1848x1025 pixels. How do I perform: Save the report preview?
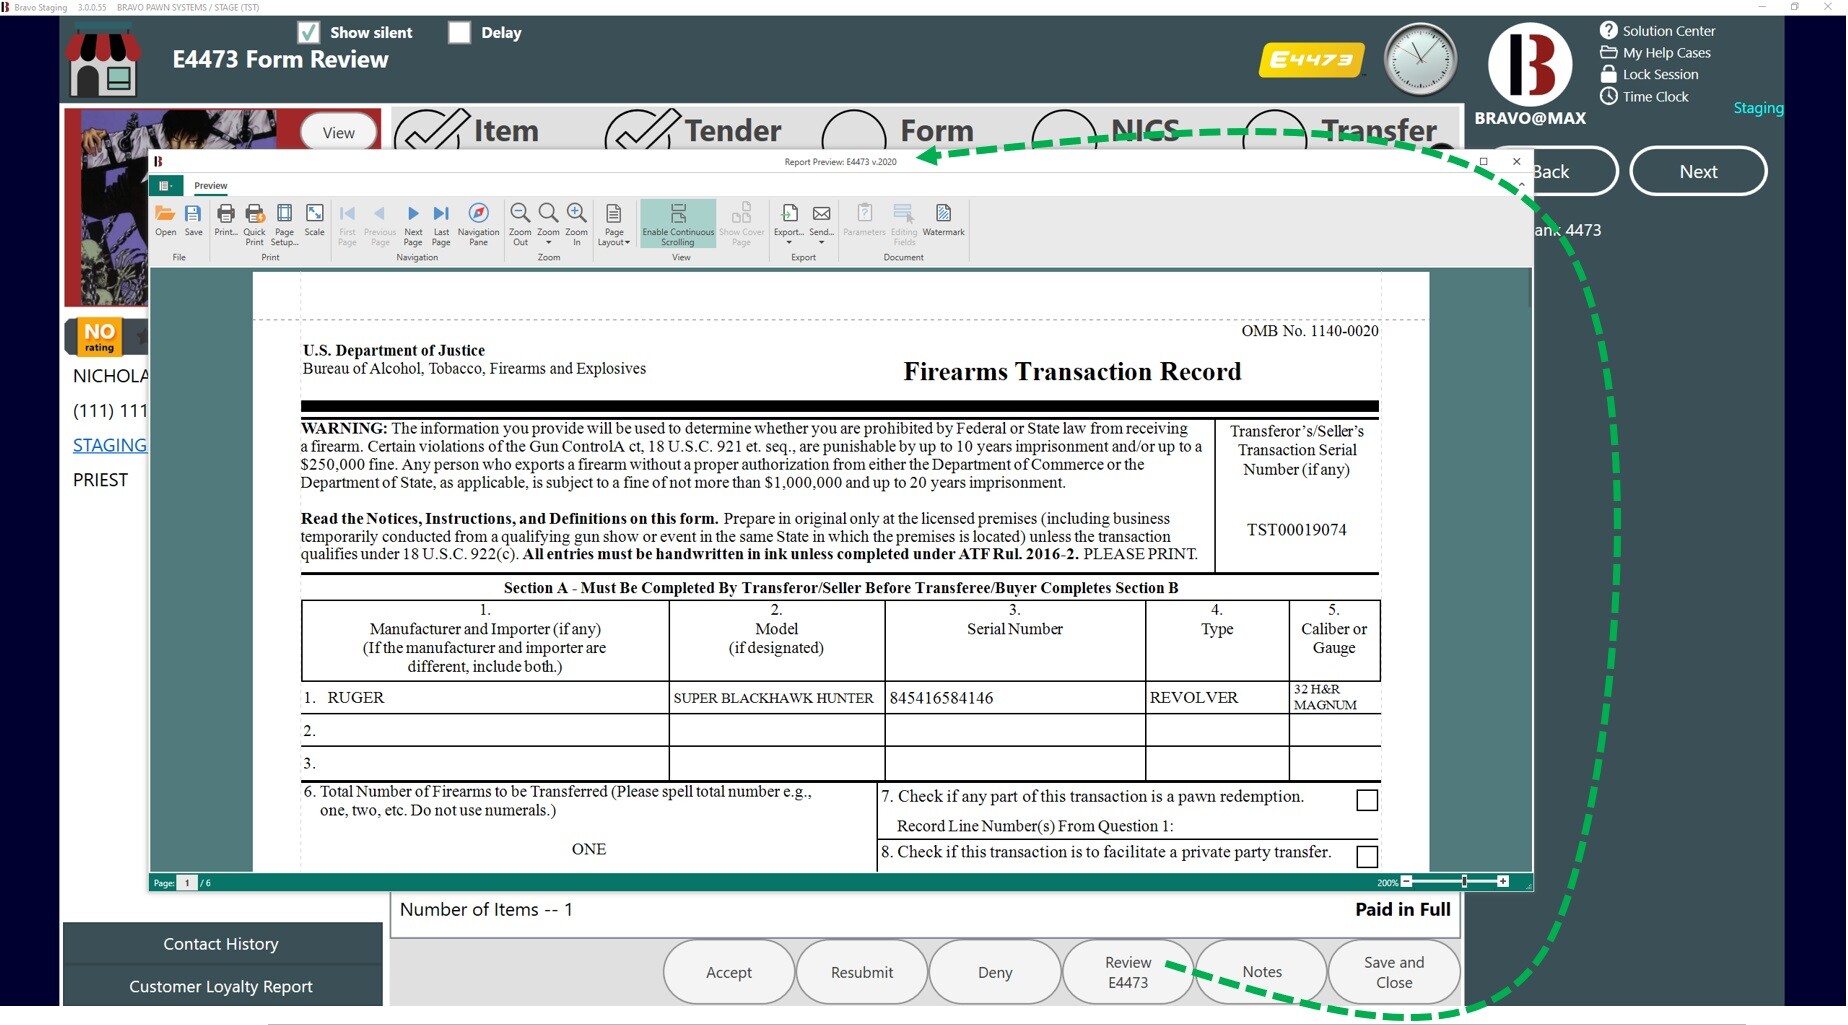(193, 221)
